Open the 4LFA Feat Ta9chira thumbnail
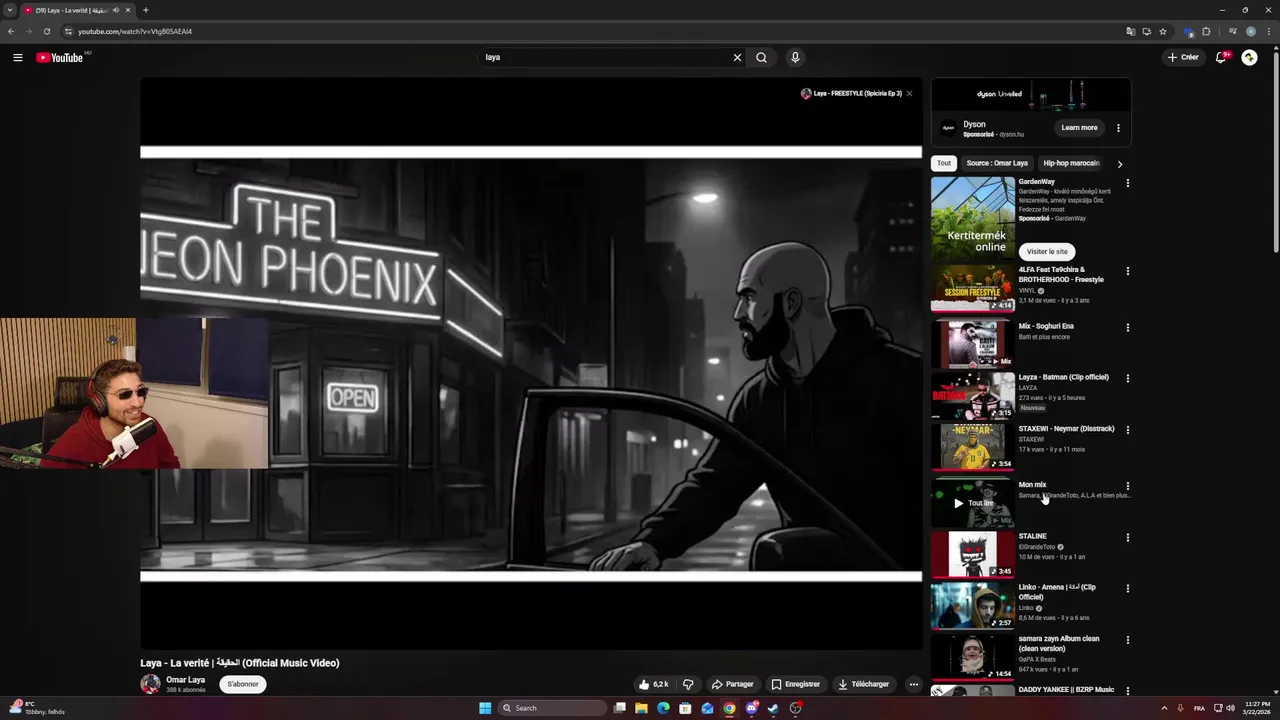 click(973, 289)
